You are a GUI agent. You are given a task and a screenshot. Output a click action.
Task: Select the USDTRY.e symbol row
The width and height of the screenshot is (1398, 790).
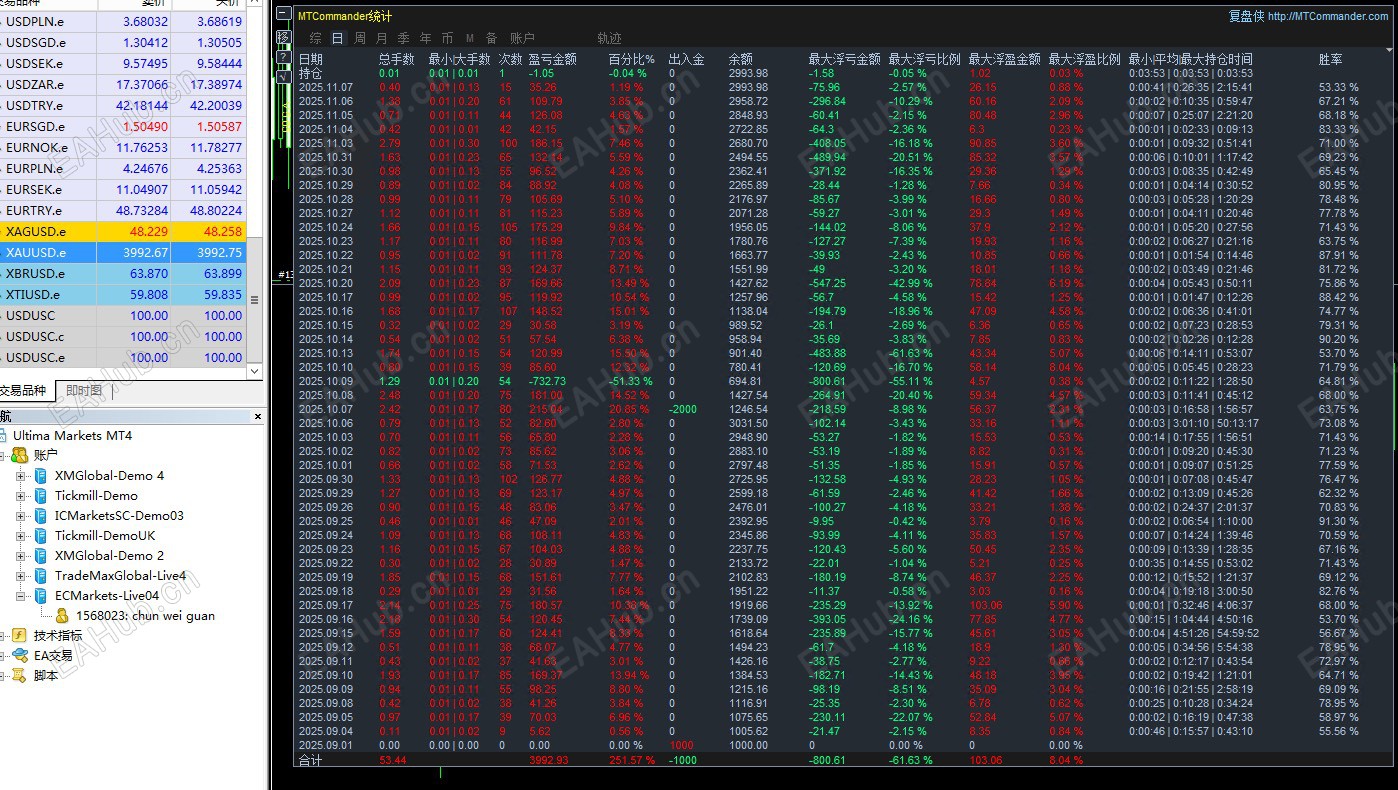[123, 106]
